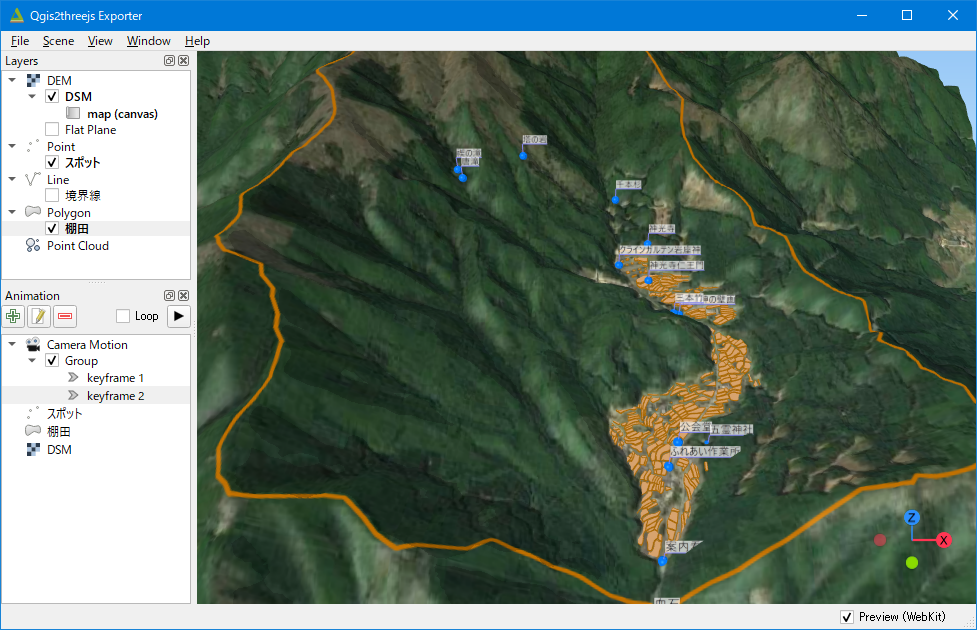Collapse the Polygon layer group
This screenshot has height=630, width=977.
(12, 212)
